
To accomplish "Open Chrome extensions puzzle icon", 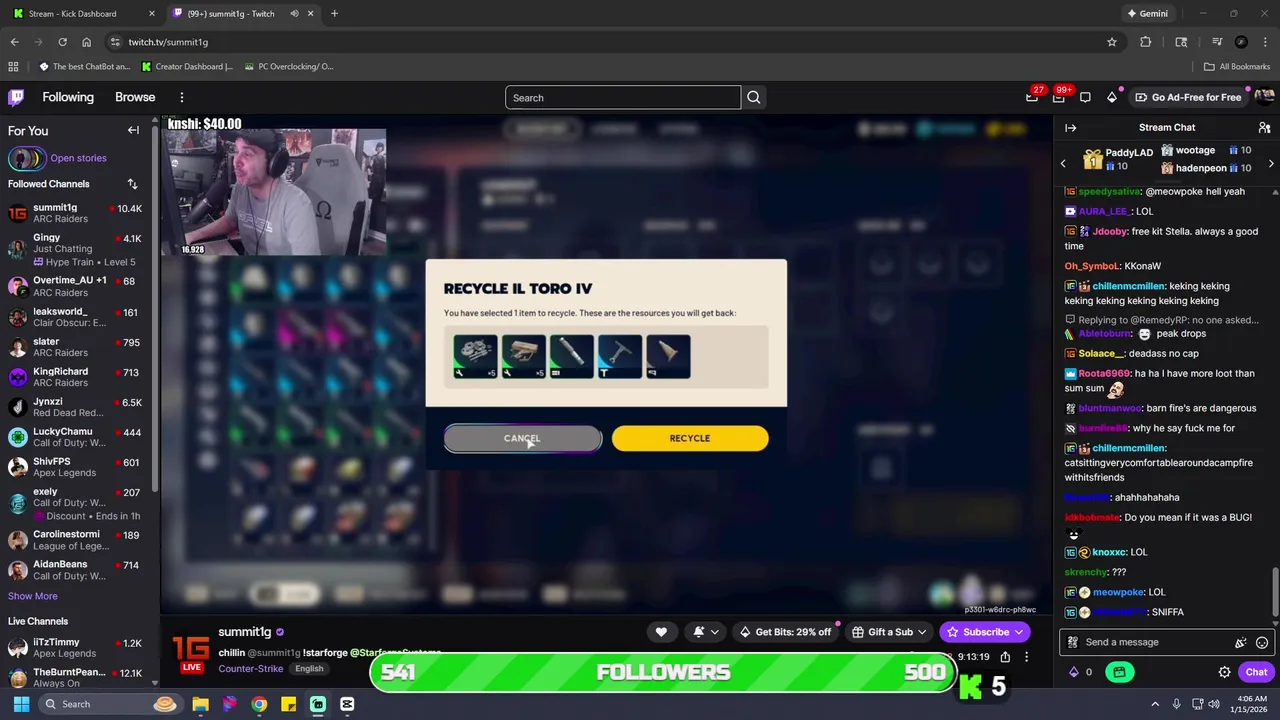I will click(x=1146, y=42).
